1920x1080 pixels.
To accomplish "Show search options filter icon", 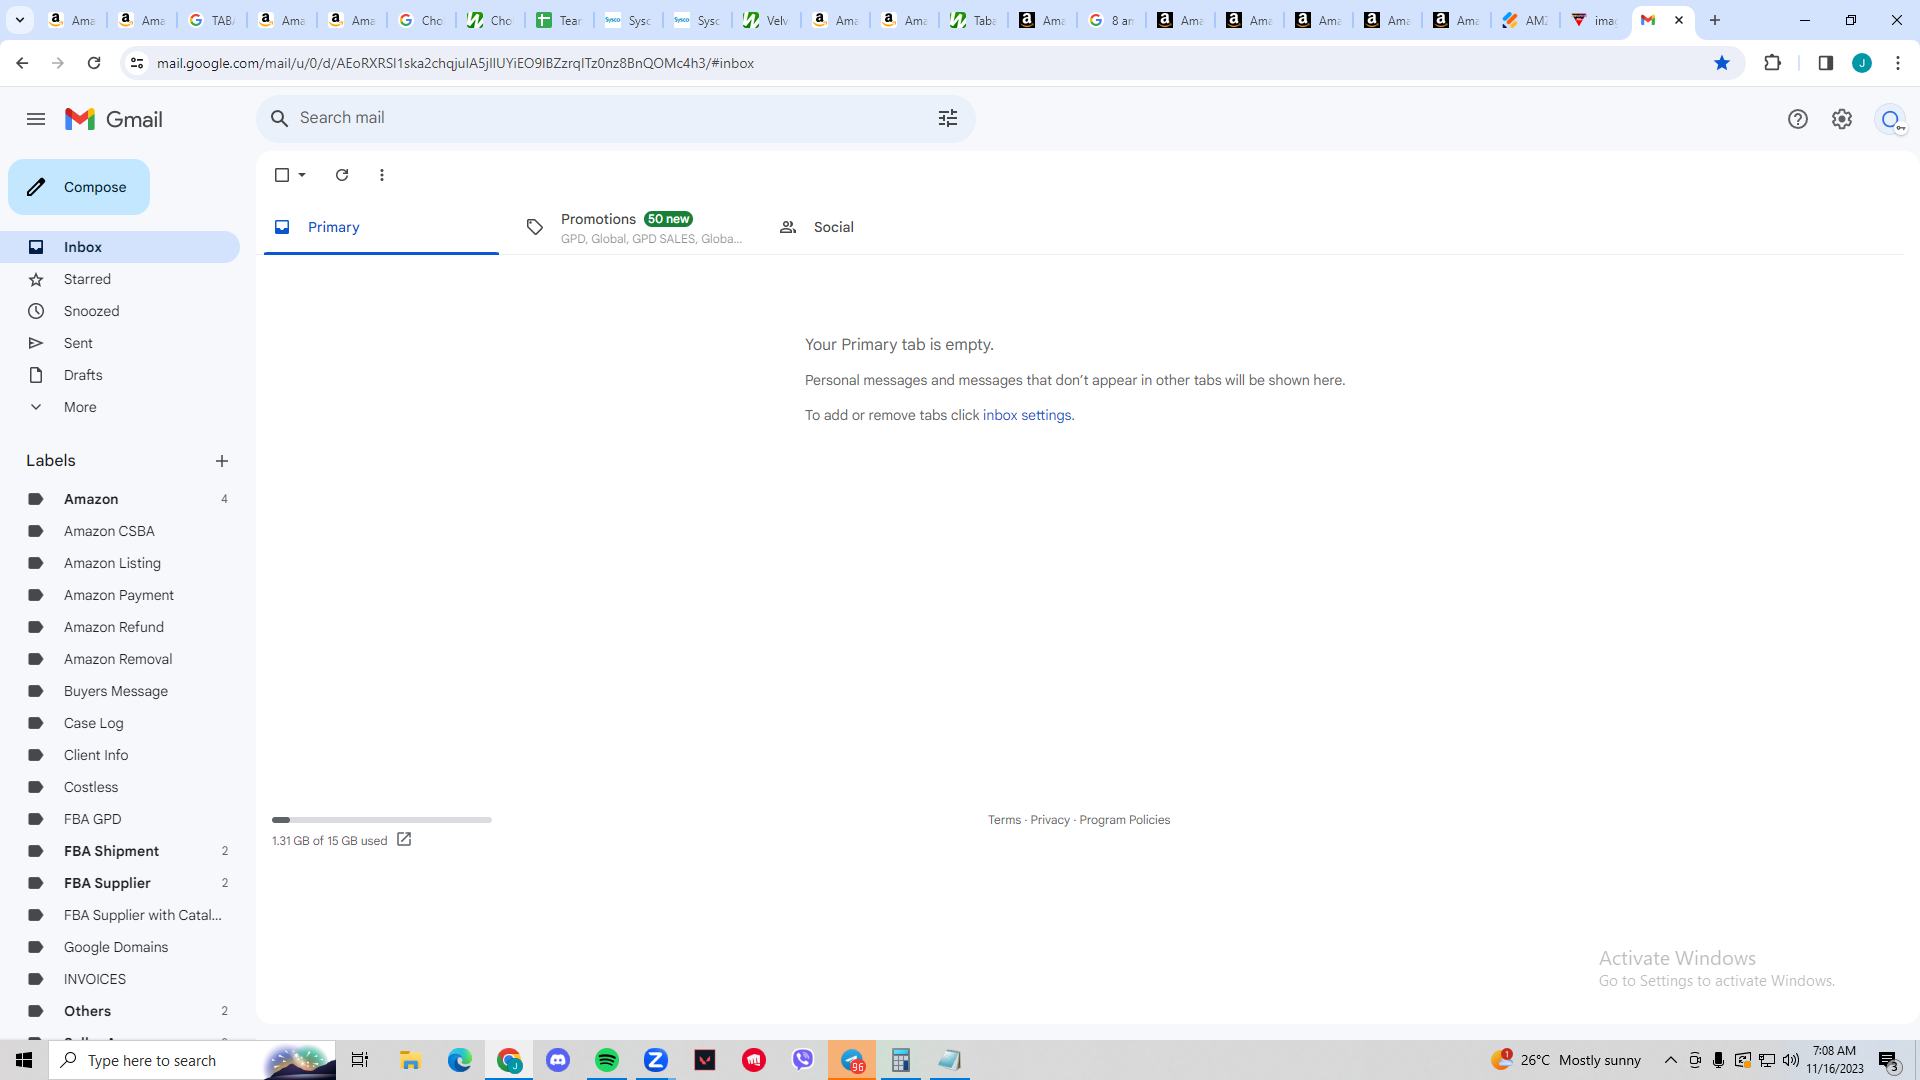I will tap(948, 118).
